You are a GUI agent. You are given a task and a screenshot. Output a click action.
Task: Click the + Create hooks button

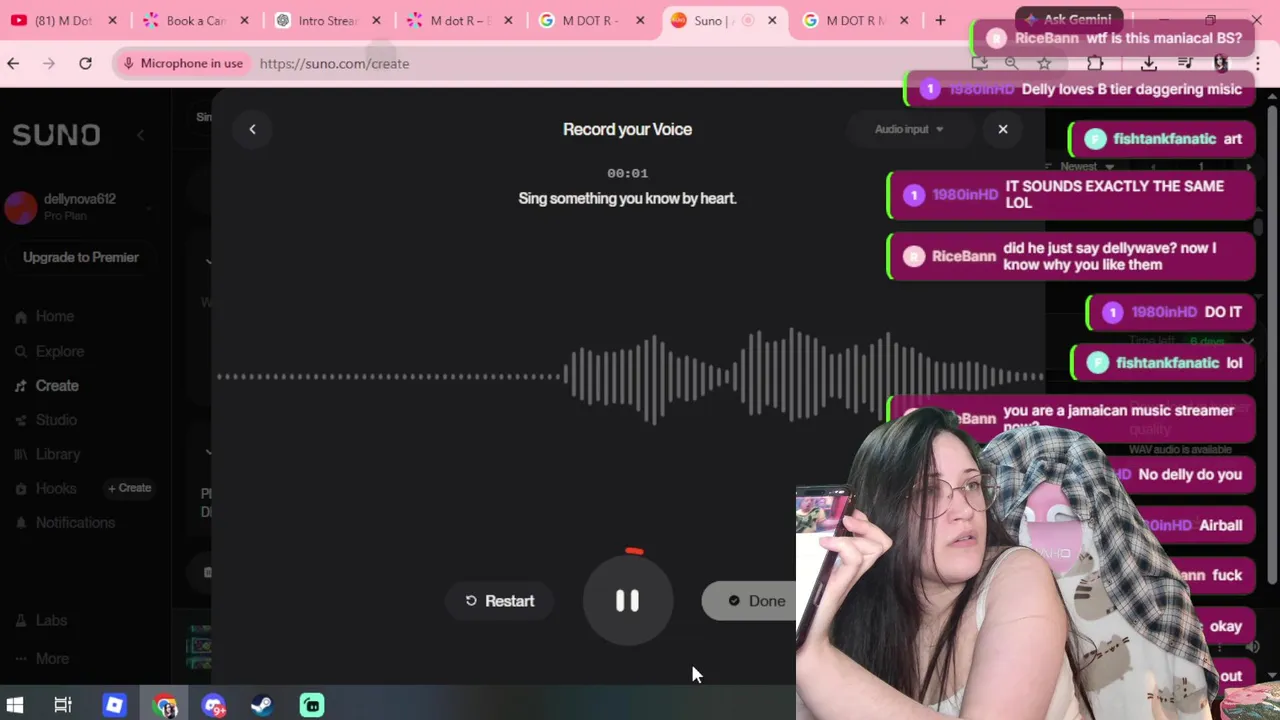click(x=130, y=488)
